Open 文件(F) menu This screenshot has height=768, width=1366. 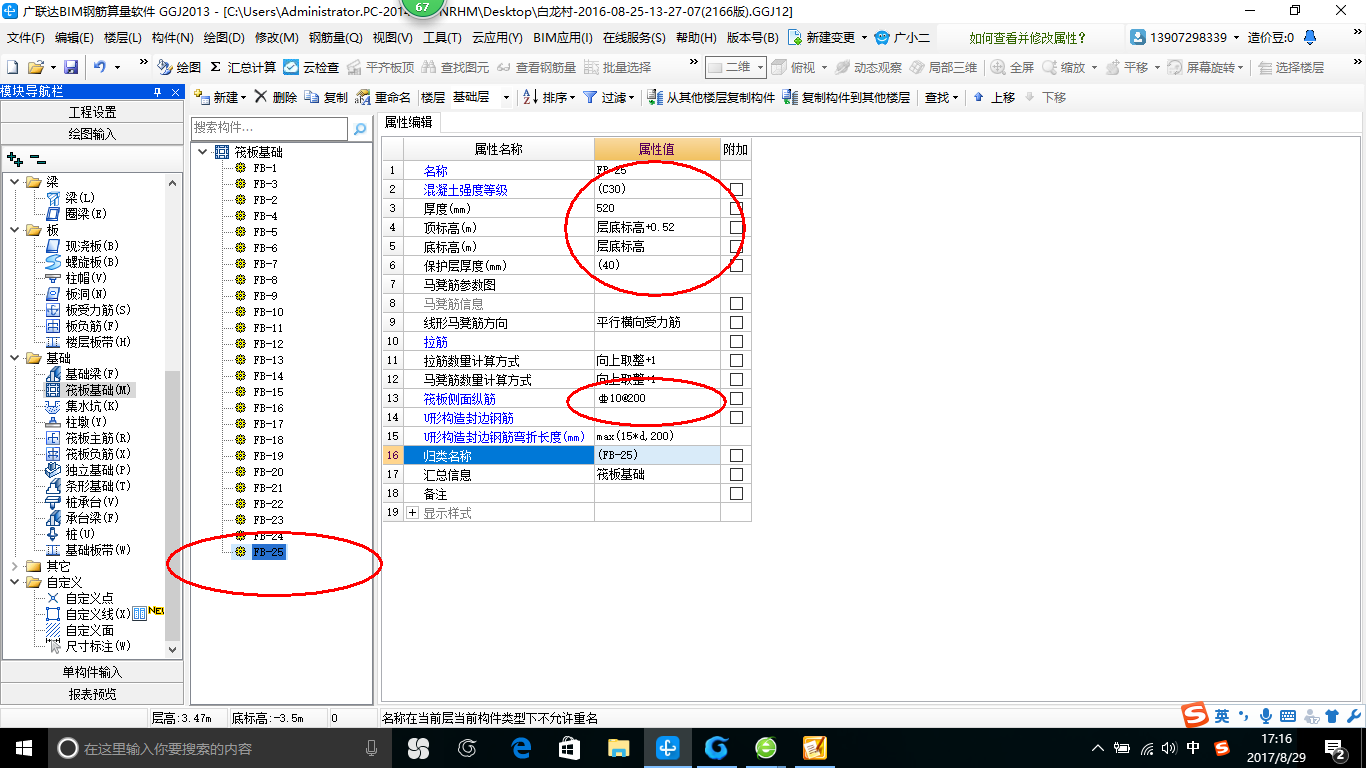point(26,38)
